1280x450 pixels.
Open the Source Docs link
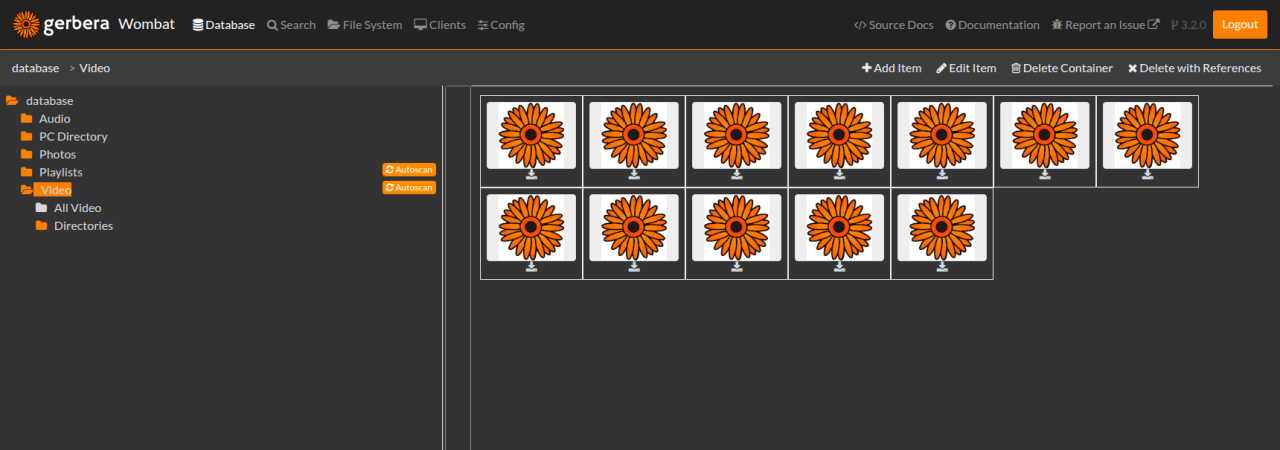(894, 25)
